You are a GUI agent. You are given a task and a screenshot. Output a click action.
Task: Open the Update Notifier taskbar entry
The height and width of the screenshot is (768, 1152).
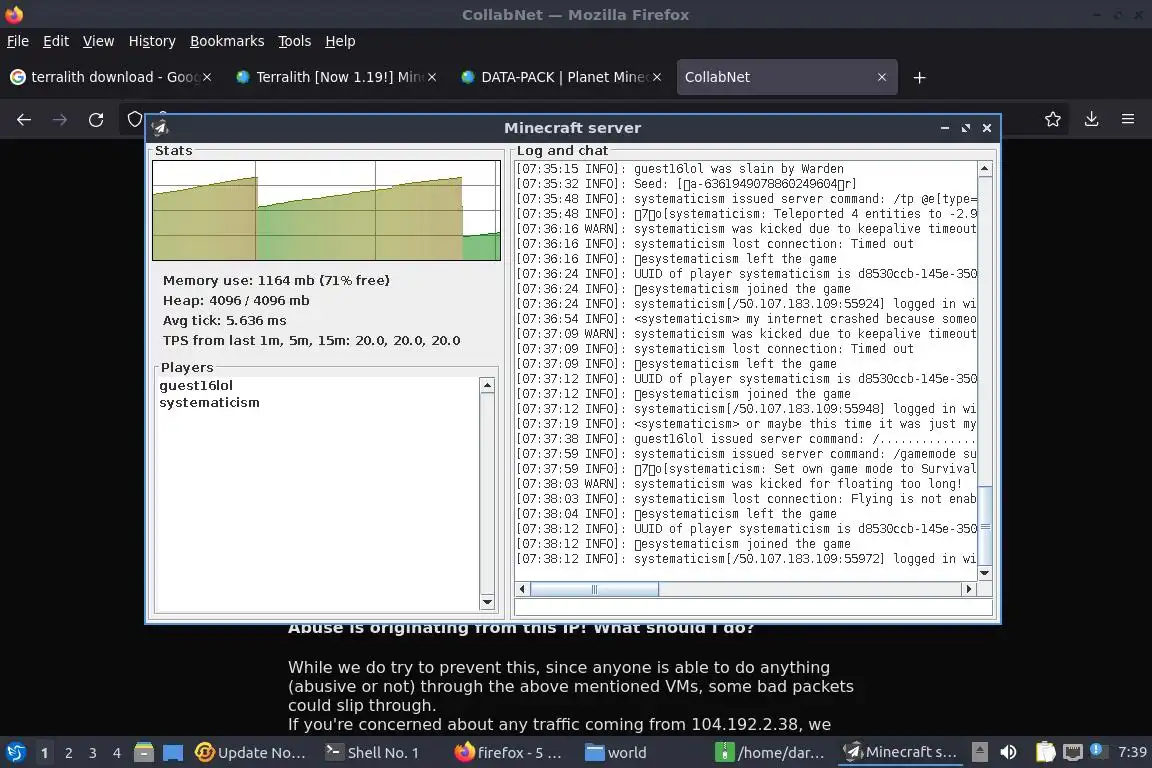coord(251,753)
